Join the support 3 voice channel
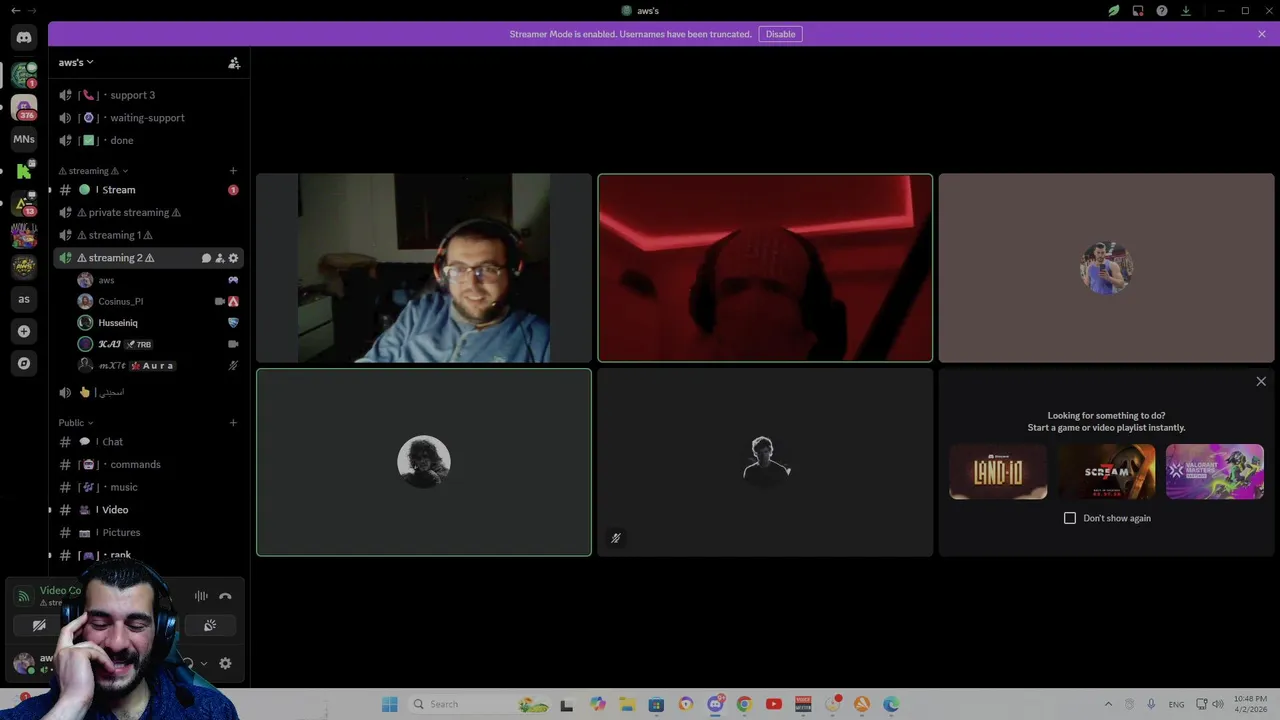 148,95
